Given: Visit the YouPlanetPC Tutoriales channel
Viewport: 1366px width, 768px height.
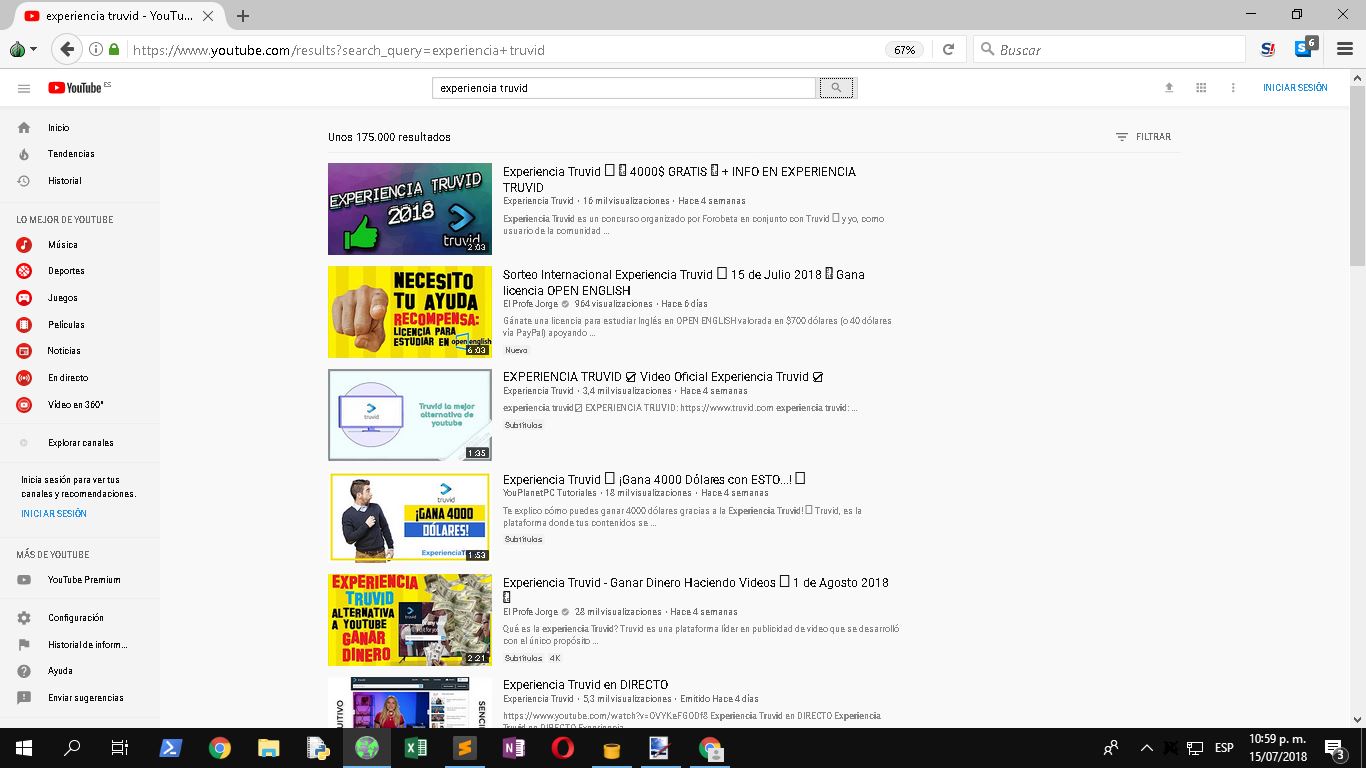Looking at the screenshot, I should [x=550, y=493].
